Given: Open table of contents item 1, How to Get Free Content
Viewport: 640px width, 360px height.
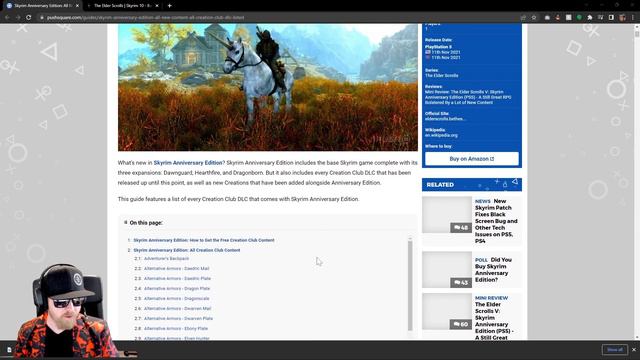Looking at the screenshot, I should [204, 240].
